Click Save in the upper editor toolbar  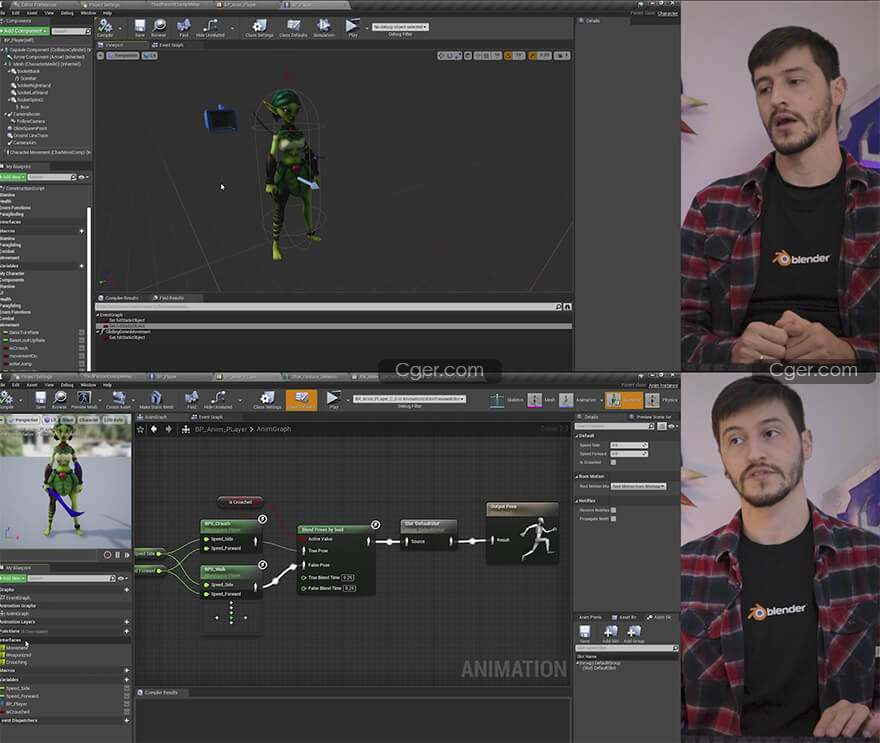[140, 27]
